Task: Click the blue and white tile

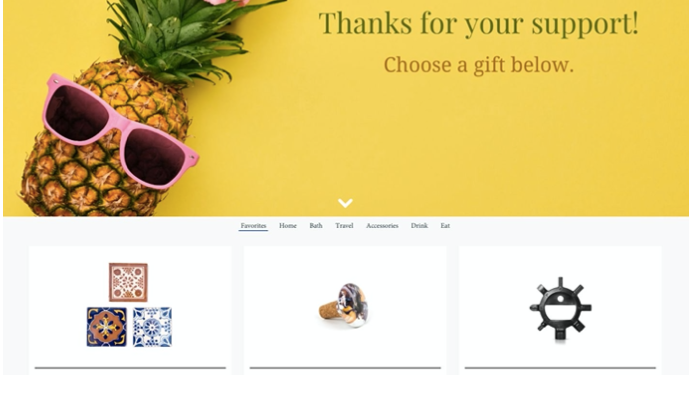Action: 152,327
